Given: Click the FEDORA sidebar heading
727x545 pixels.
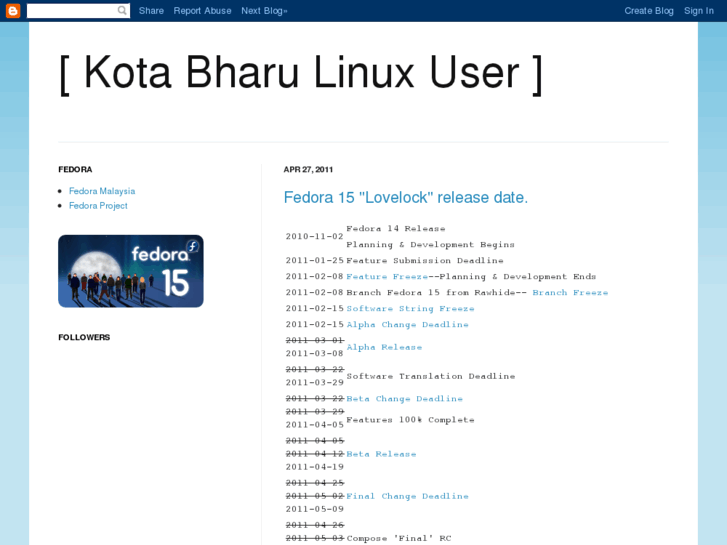Looking at the screenshot, I should pyautogui.click(x=75, y=170).
